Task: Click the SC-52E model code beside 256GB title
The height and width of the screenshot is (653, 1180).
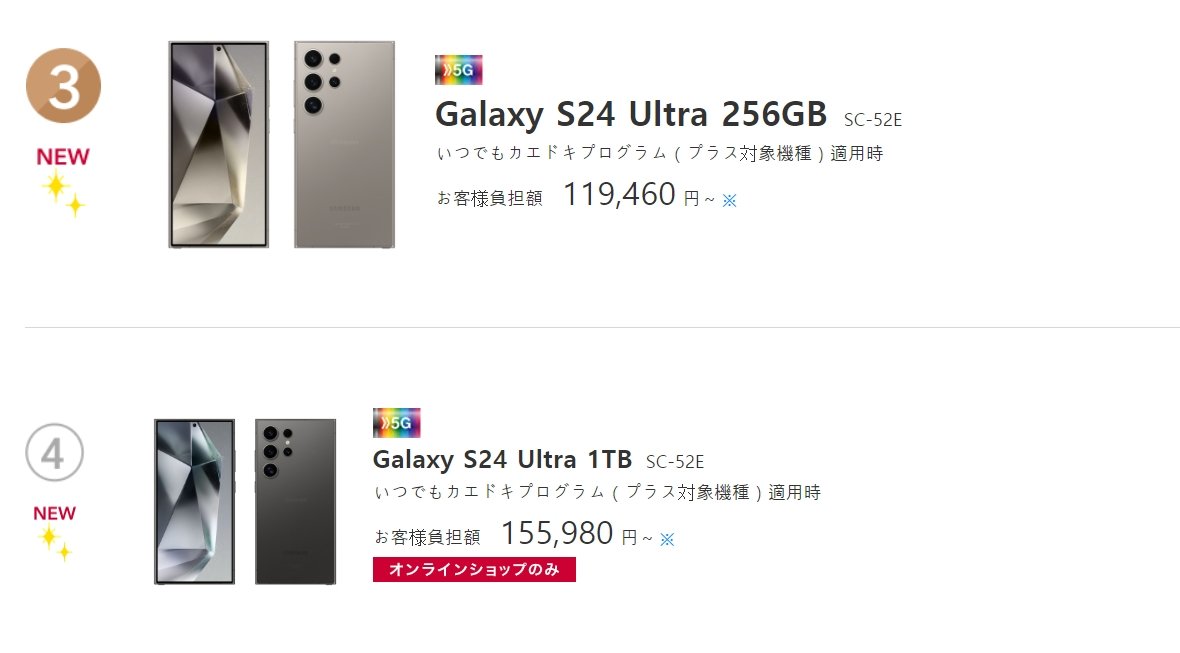Action: click(873, 120)
